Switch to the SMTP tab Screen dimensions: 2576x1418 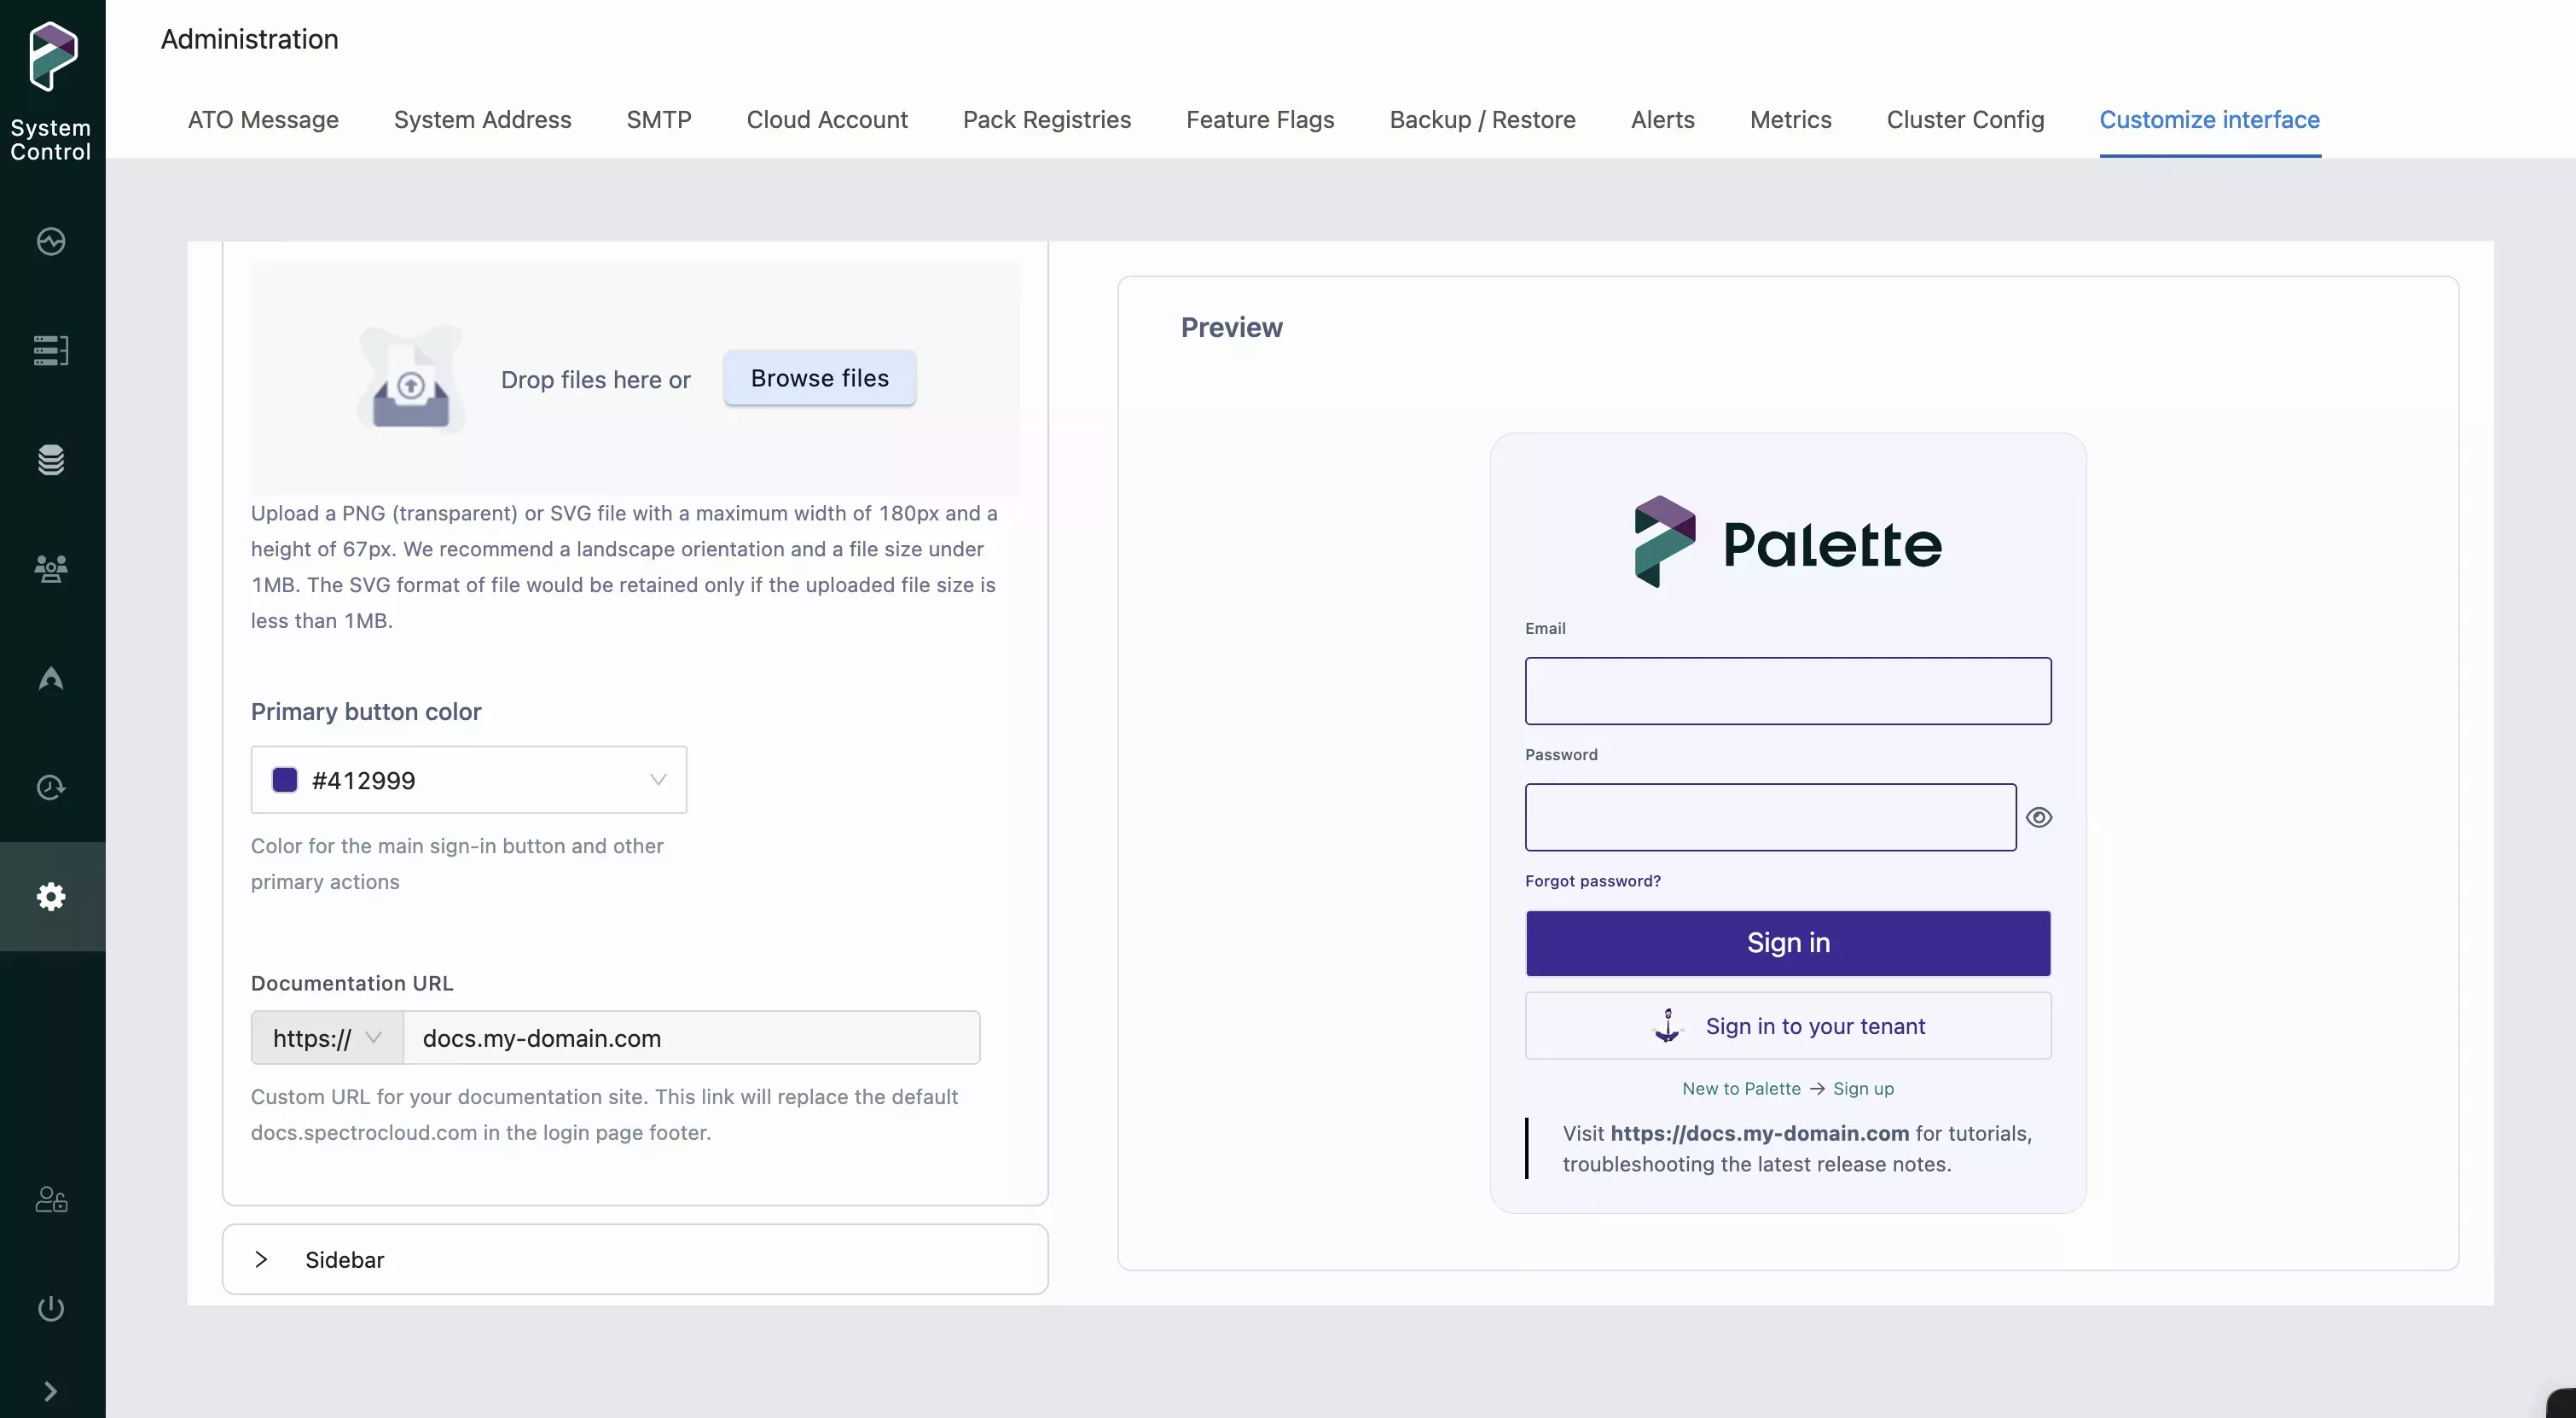click(659, 119)
